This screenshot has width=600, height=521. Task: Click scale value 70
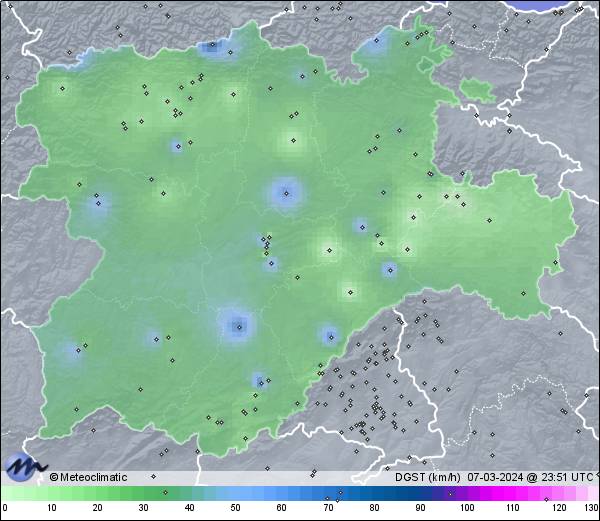328,508
